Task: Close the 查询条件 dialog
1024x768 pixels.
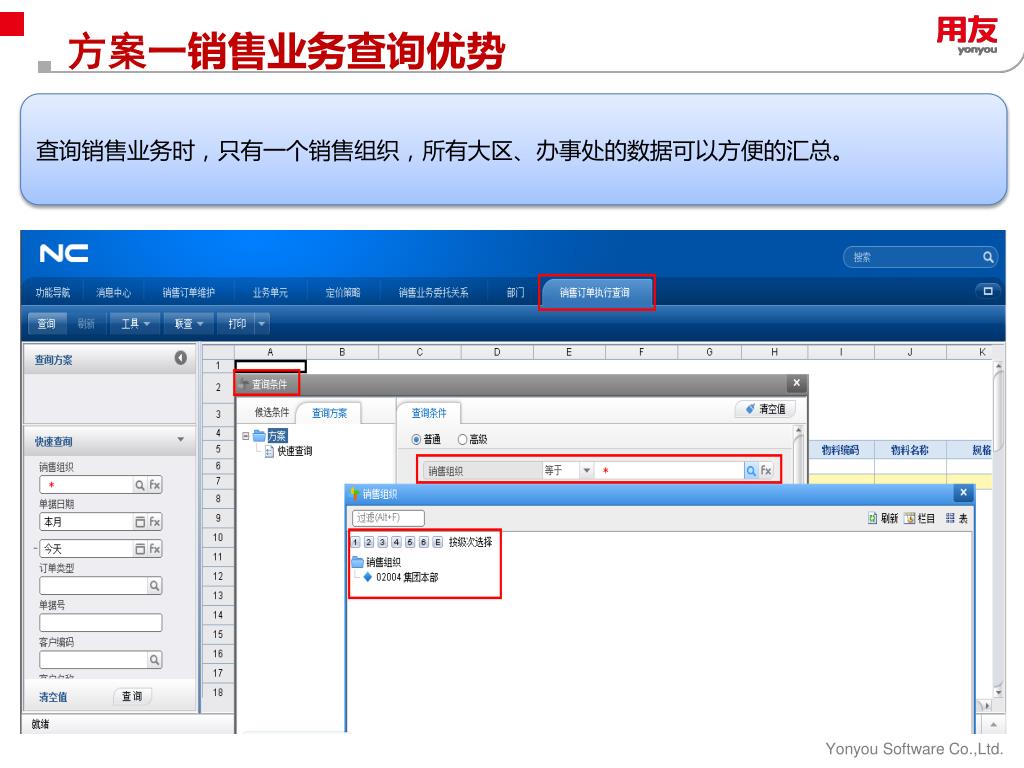Action: pyautogui.click(x=796, y=383)
